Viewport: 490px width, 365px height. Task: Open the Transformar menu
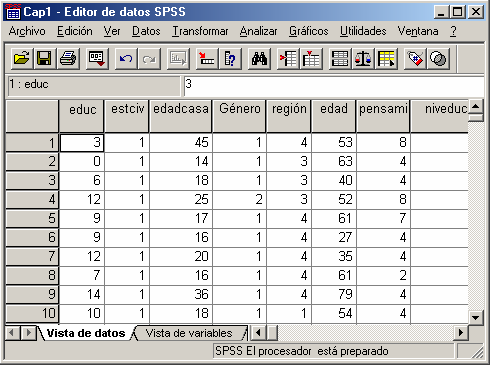(200, 31)
